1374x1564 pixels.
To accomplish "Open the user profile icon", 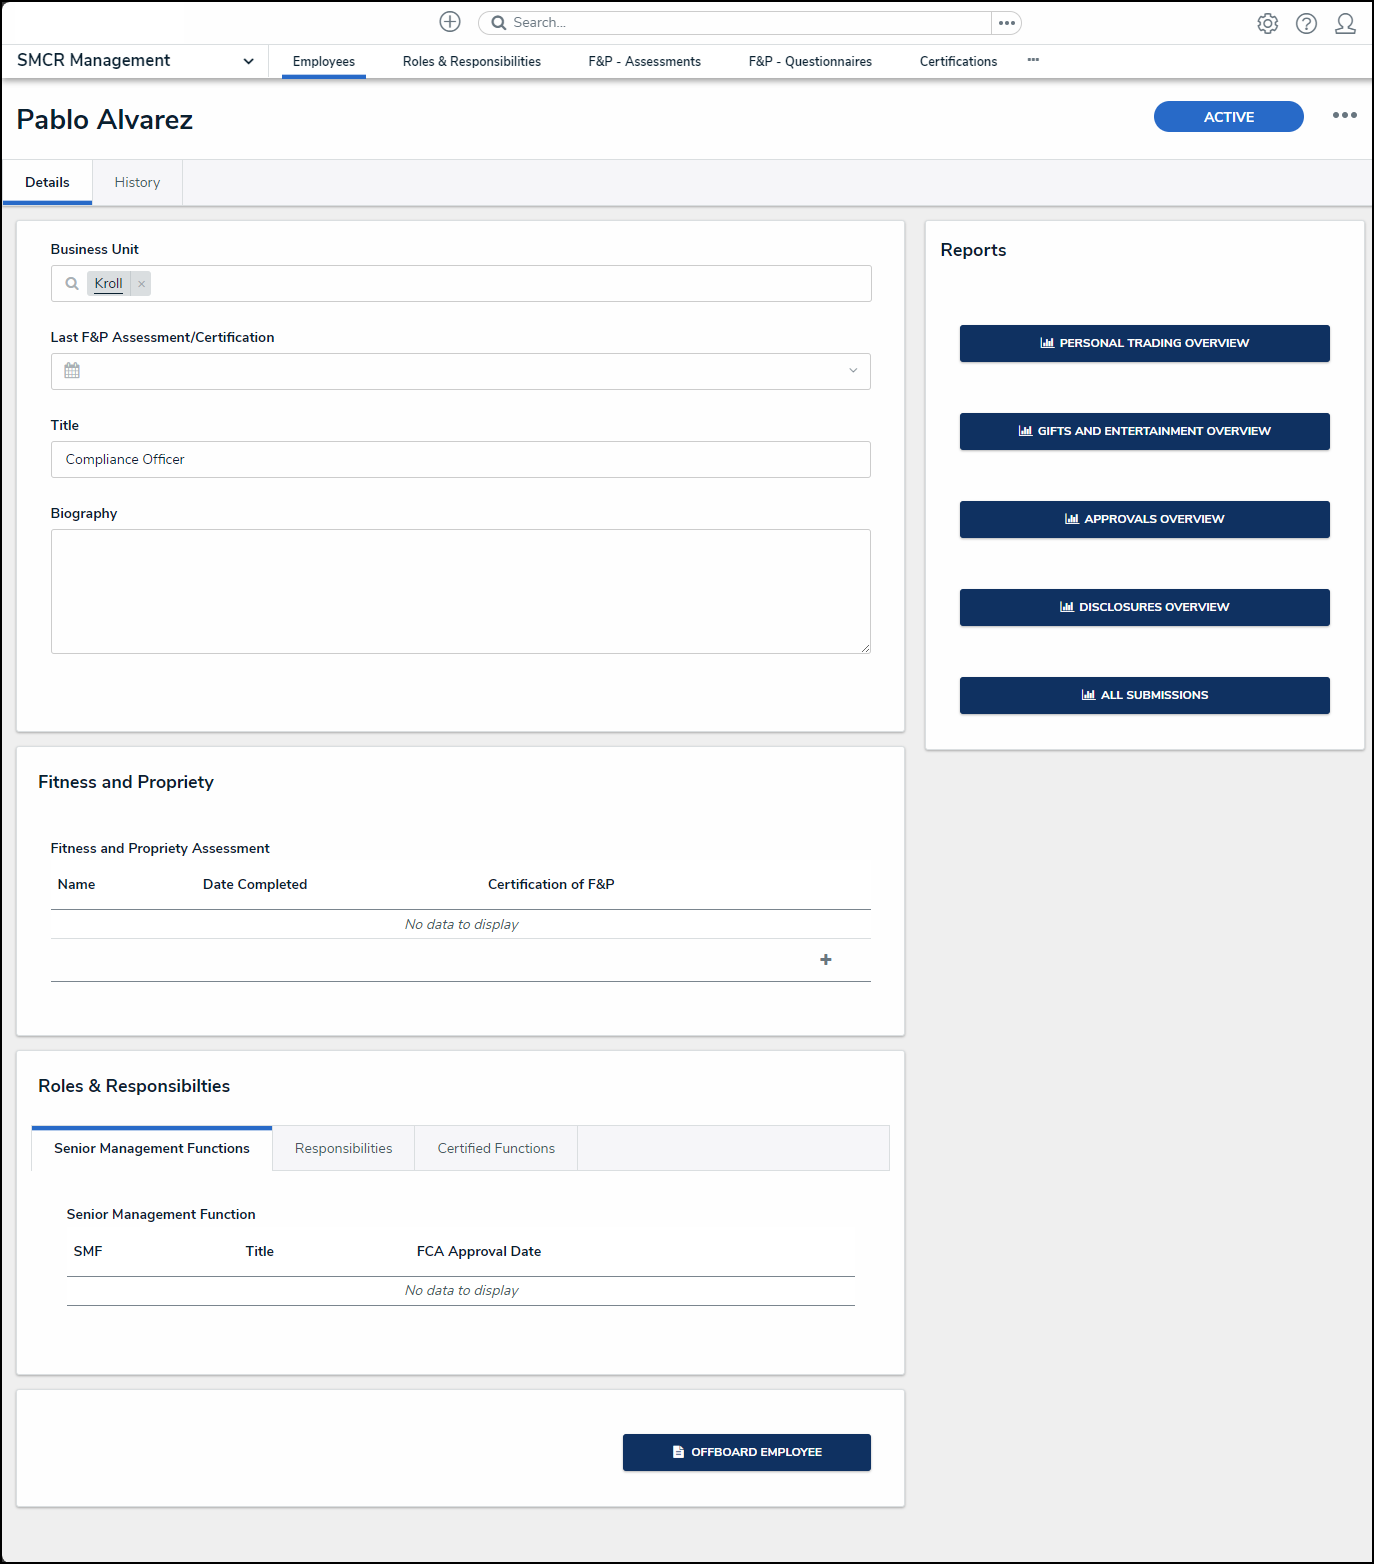I will 1345,24.
